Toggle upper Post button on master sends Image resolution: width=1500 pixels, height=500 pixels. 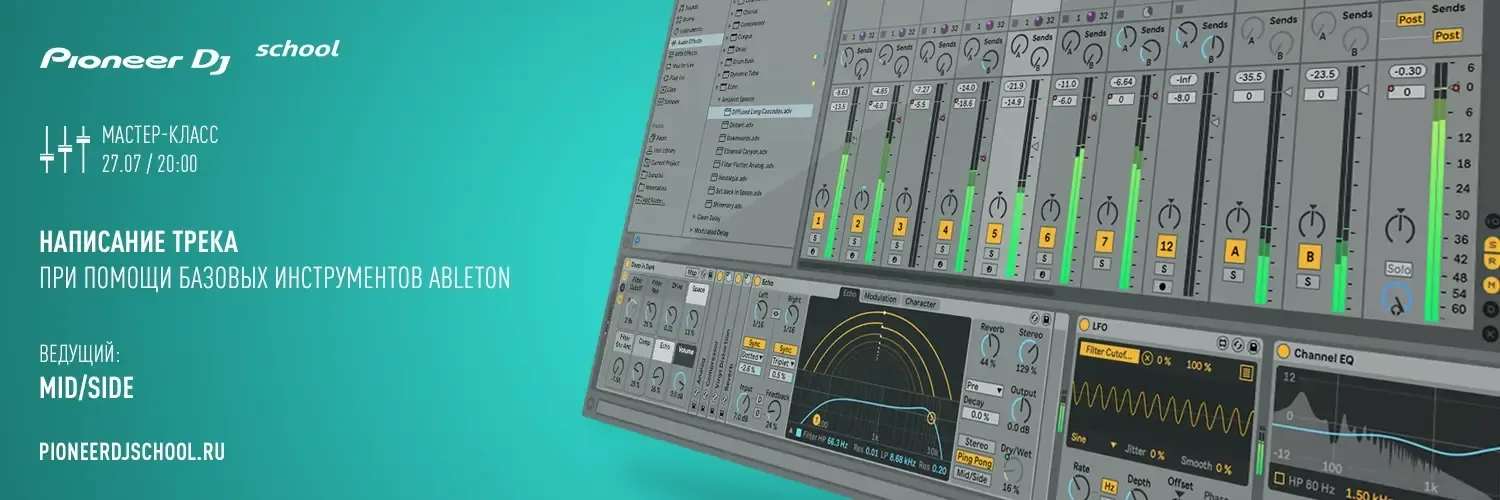click(x=1412, y=20)
